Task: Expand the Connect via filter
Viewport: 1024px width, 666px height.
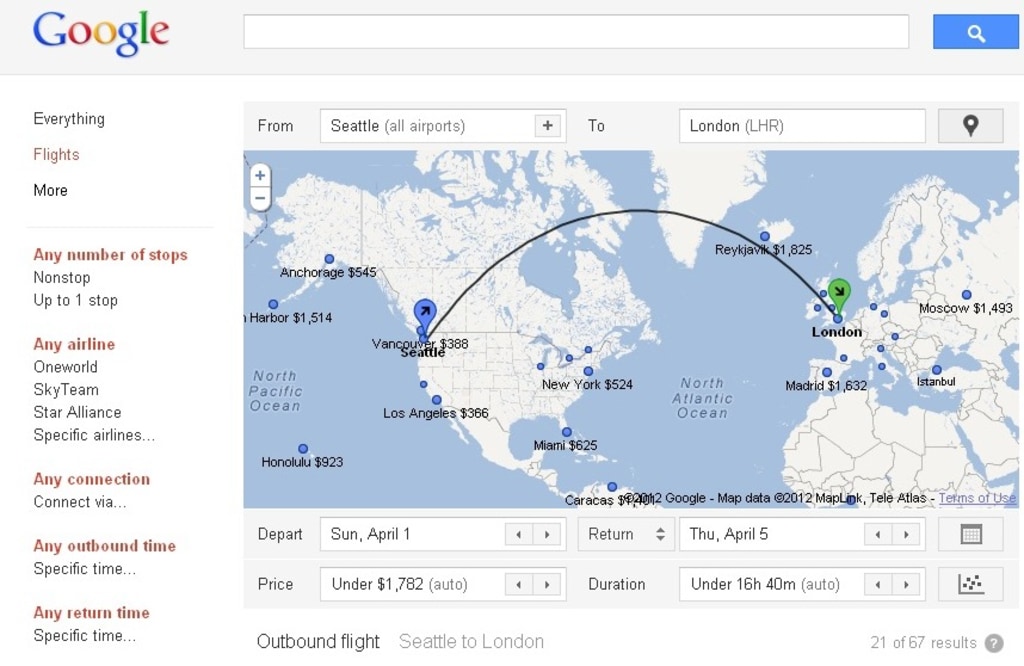Action: point(80,502)
